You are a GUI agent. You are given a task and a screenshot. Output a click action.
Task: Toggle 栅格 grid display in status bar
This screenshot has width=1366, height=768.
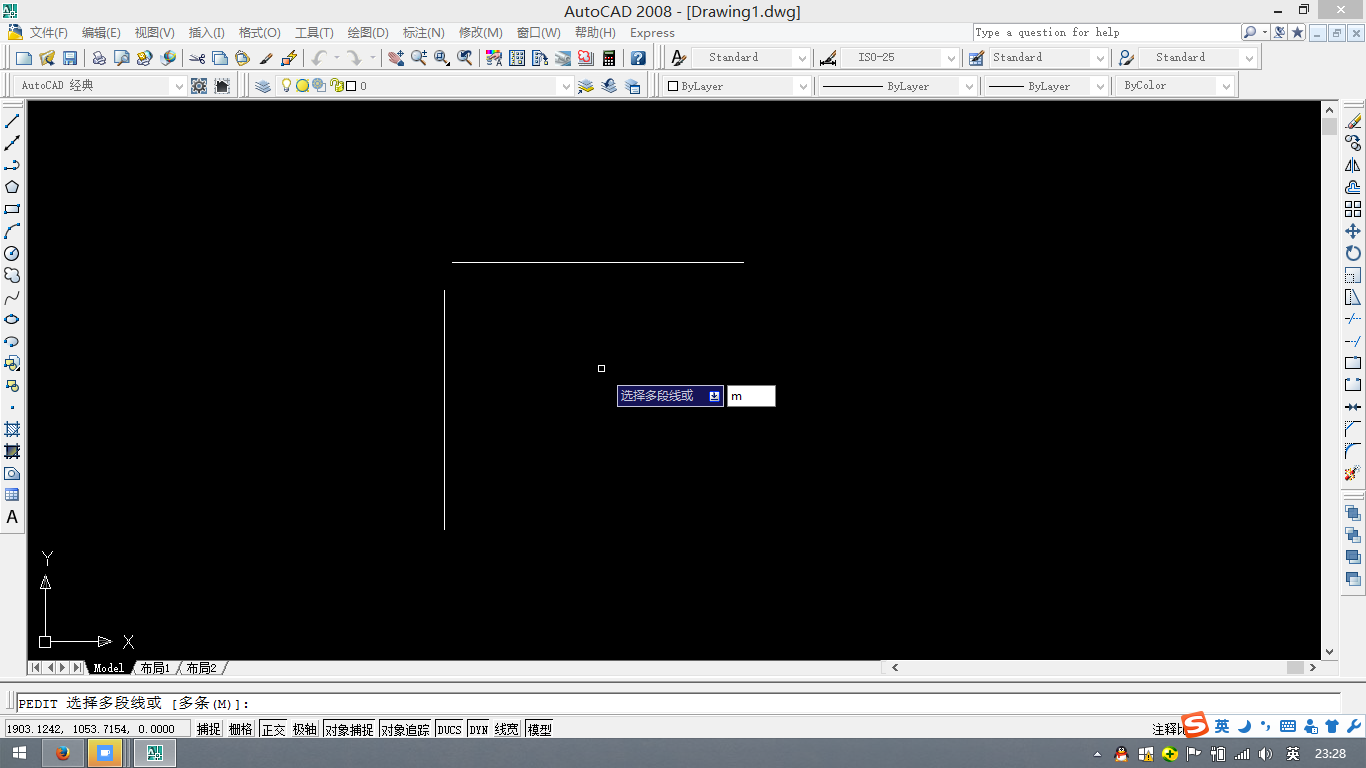coord(241,729)
